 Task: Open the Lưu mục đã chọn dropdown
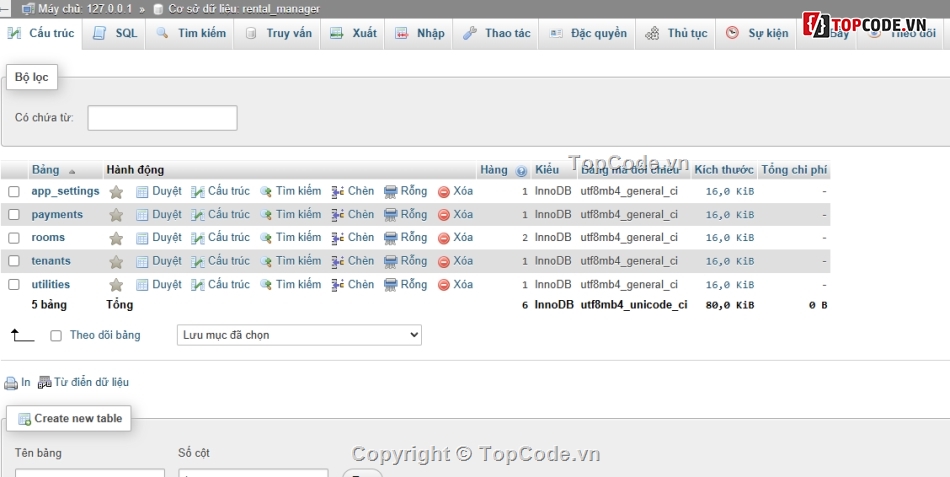coord(299,335)
